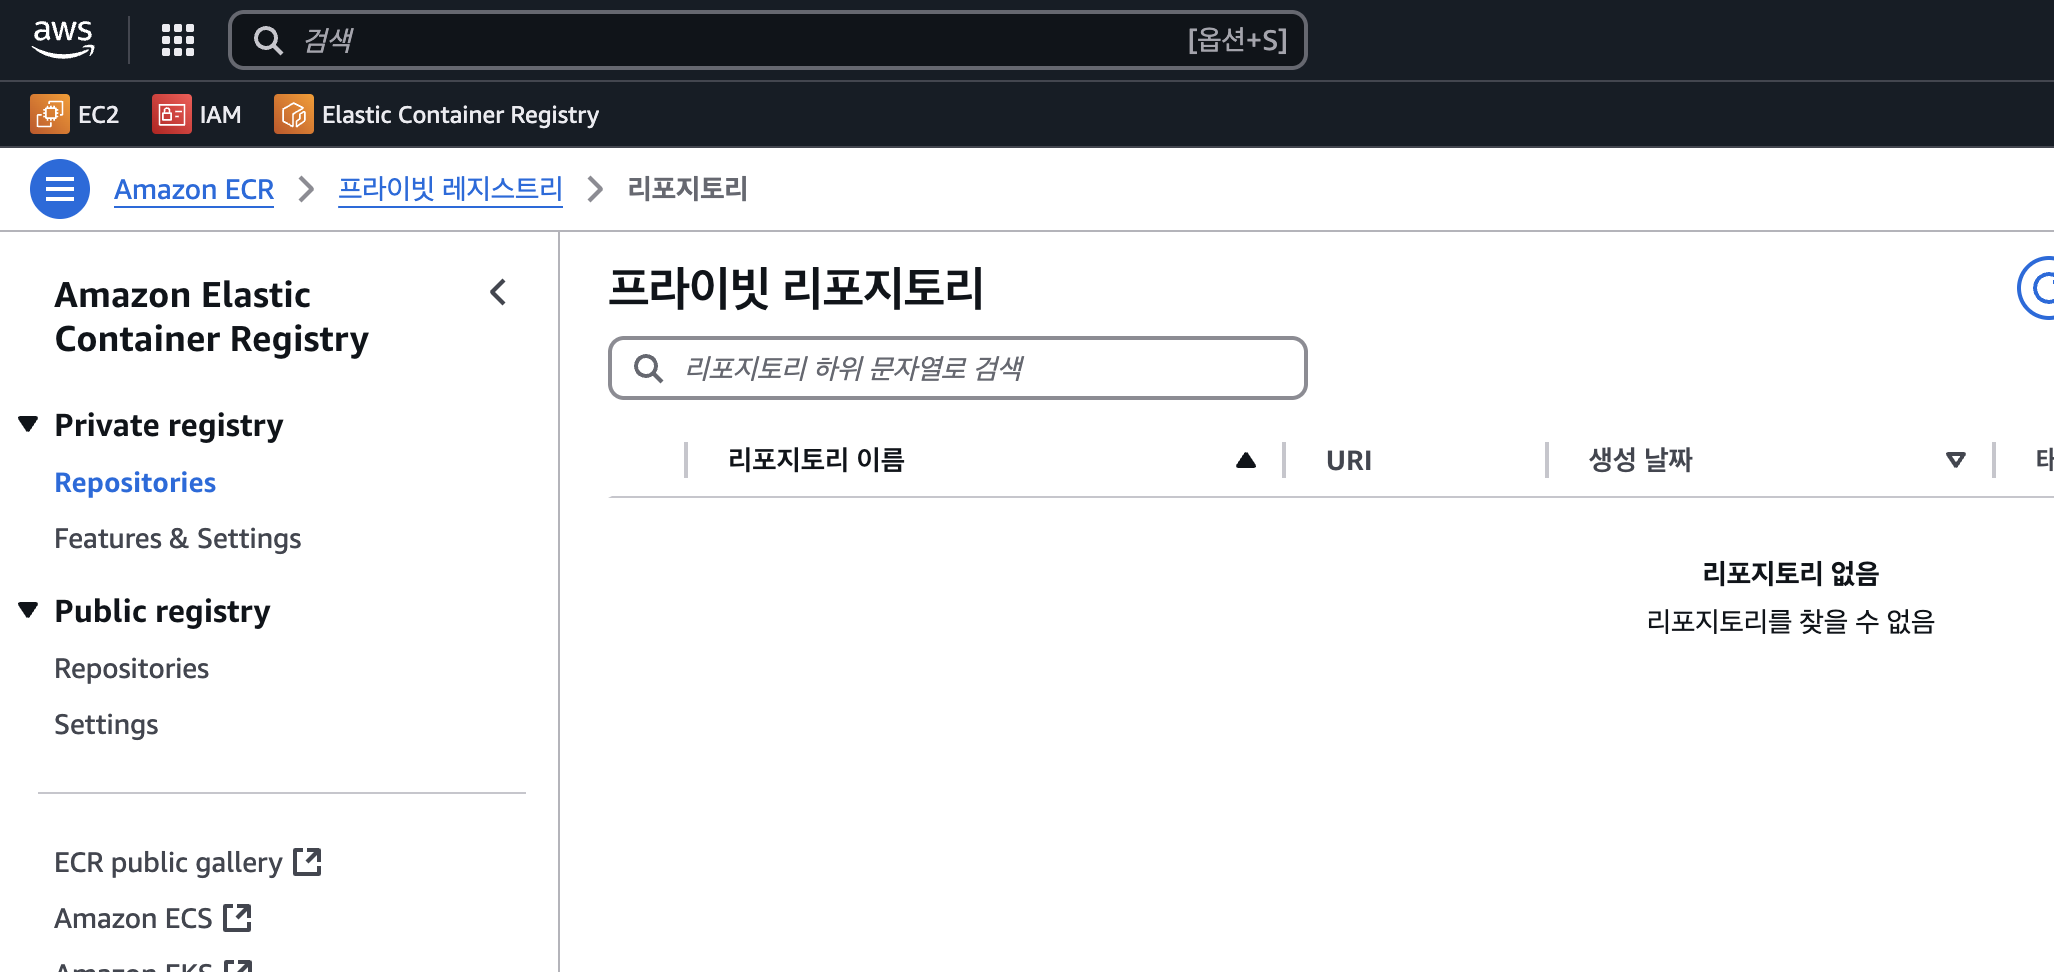Collapse the Private registry section
The image size is (2054, 972).
tap(29, 424)
